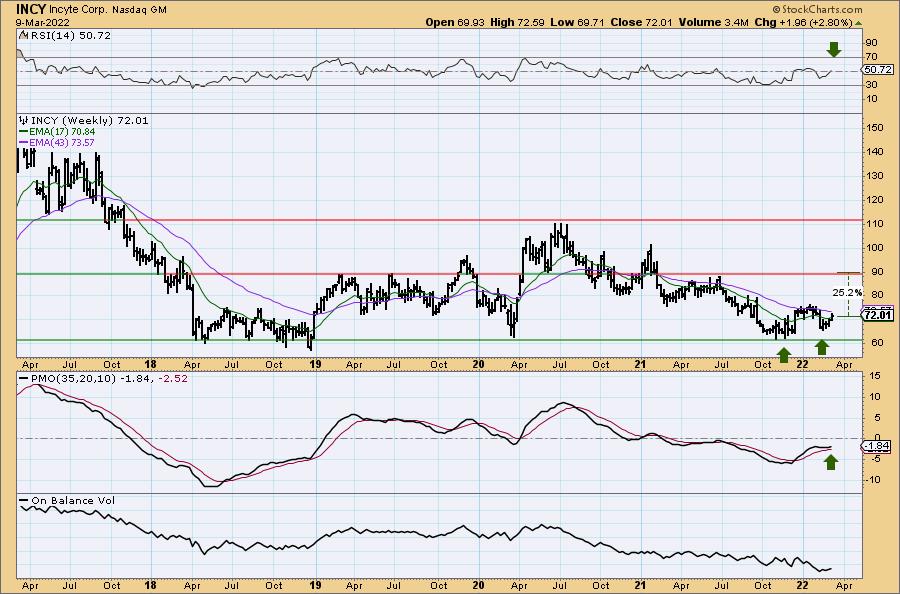Click the INCY (Weekly) 72.01 price legend
Viewport: 900px width, 594px height.
click(x=90, y=121)
